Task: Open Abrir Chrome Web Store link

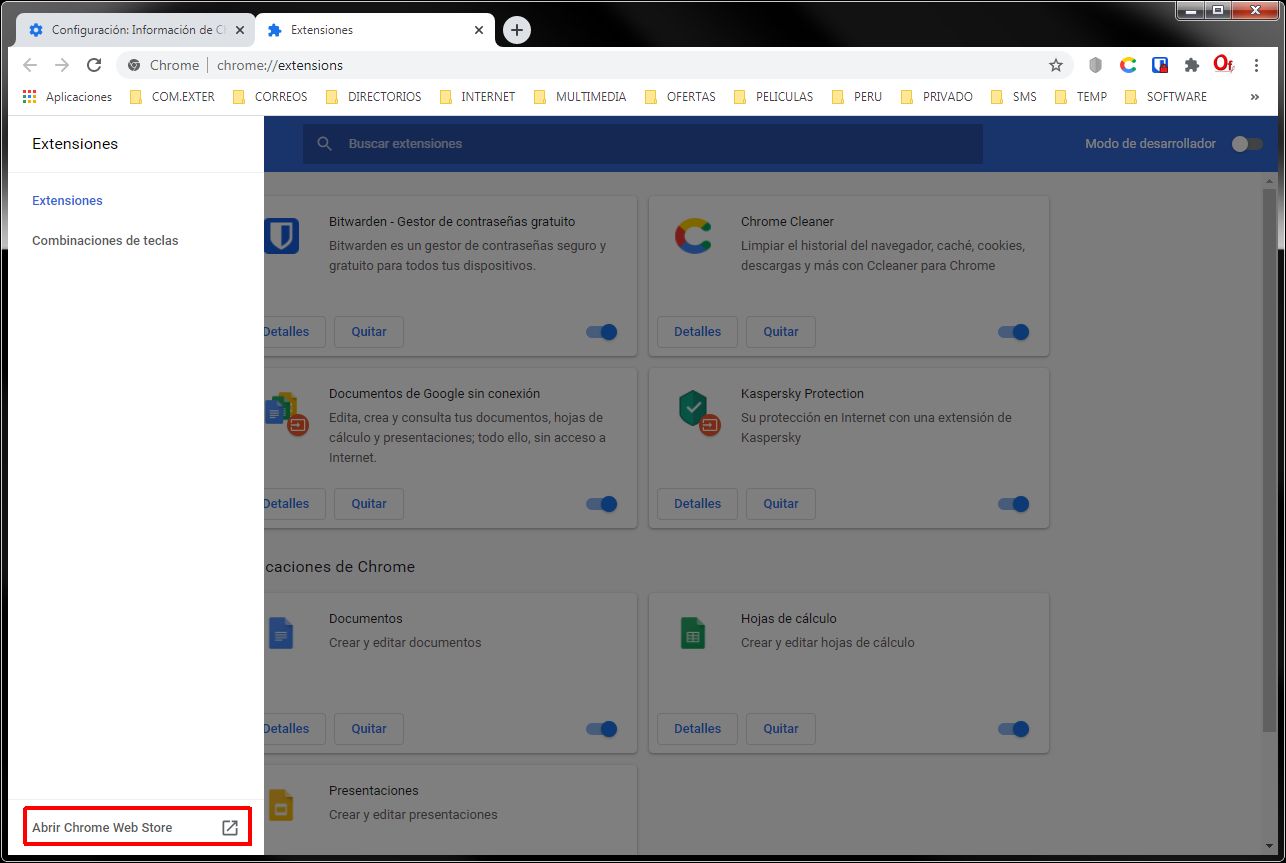Action: click(136, 828)
